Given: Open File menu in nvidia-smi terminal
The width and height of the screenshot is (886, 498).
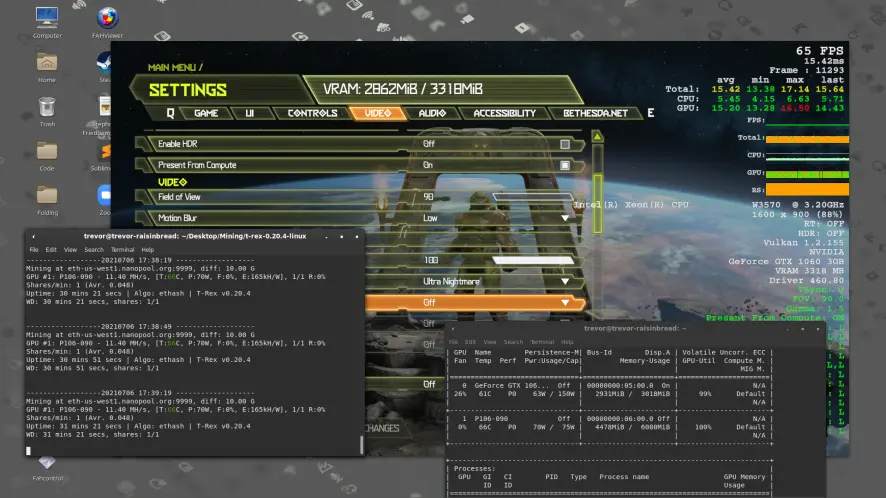Looking at the screenshot, I should [453, 342].
